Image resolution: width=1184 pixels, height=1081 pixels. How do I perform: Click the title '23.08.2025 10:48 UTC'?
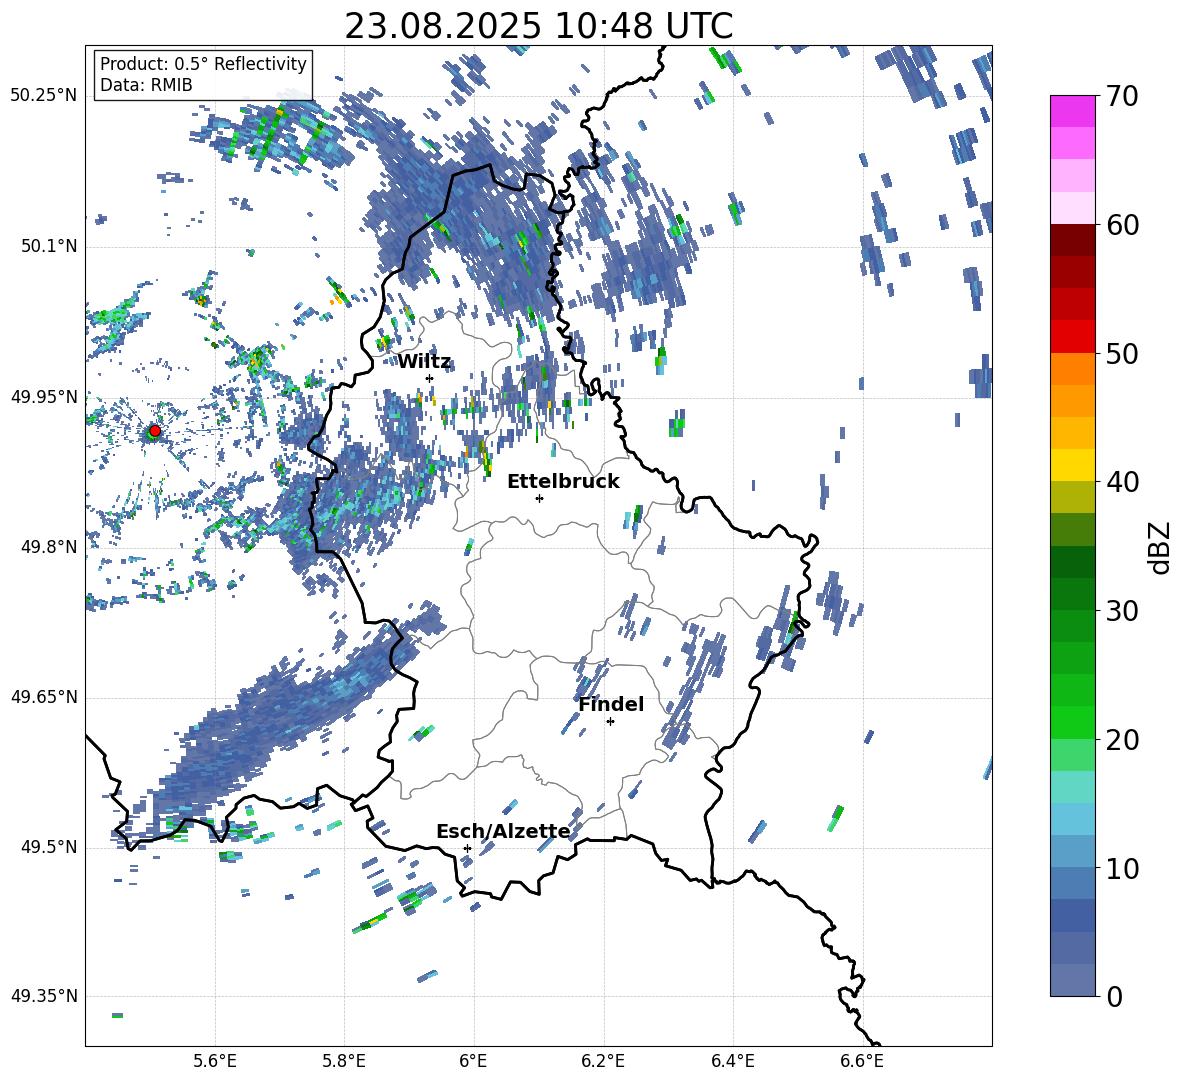click(538, 26)
